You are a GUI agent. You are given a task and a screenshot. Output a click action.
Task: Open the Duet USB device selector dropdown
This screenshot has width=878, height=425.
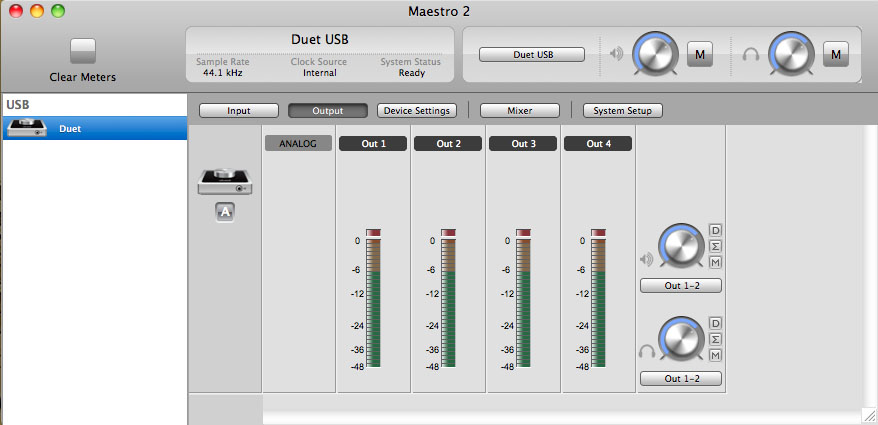pos(531,54)
